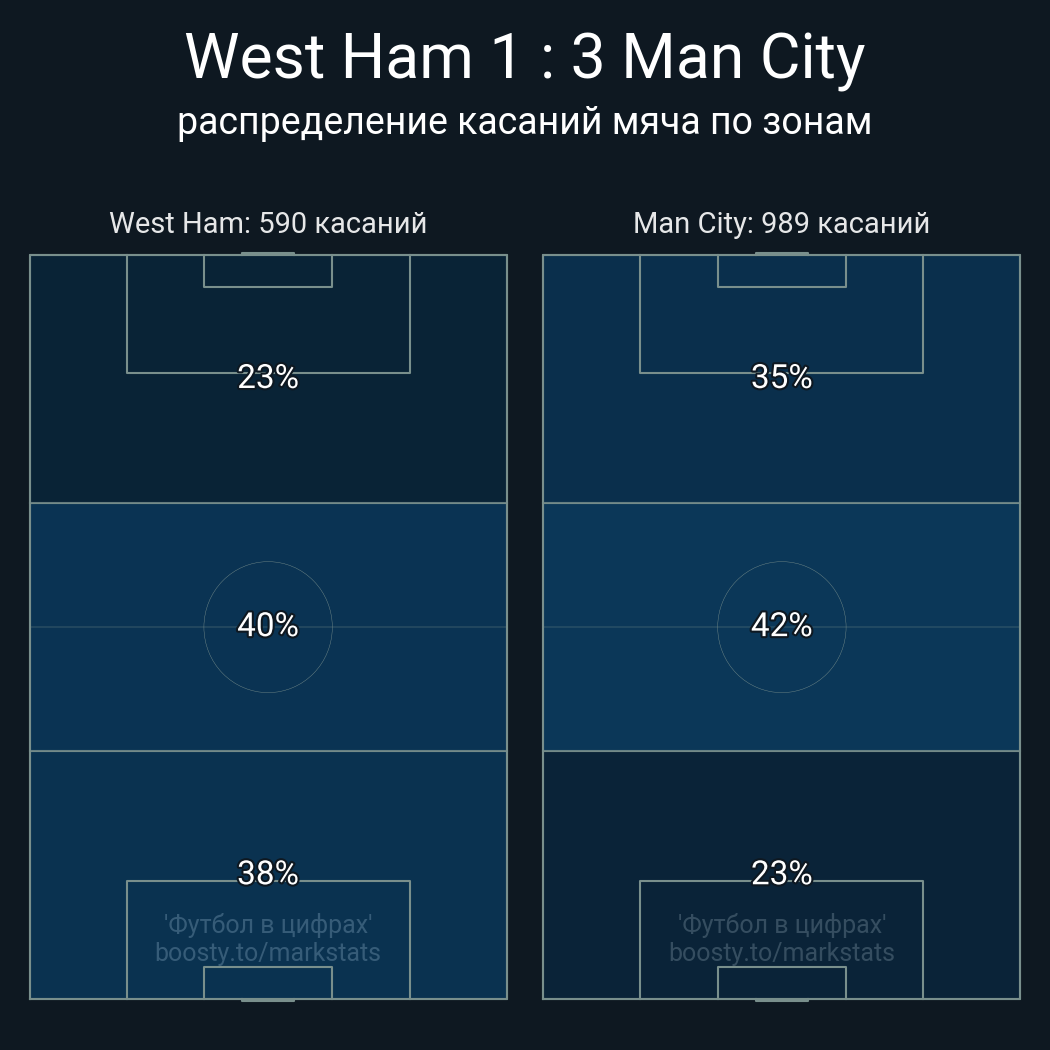This screenshot has height=1050, width=1050.
Task: Click the 'West Ham 1 : 3 Man City' title
Action: 525,58
